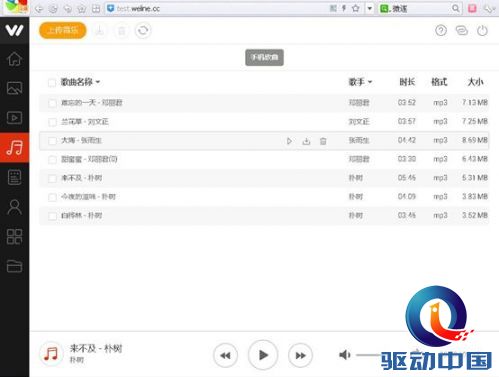Open the file folder icon in sidebar
The width and height of the screenshot is (499, 377).
pos(14,266)
